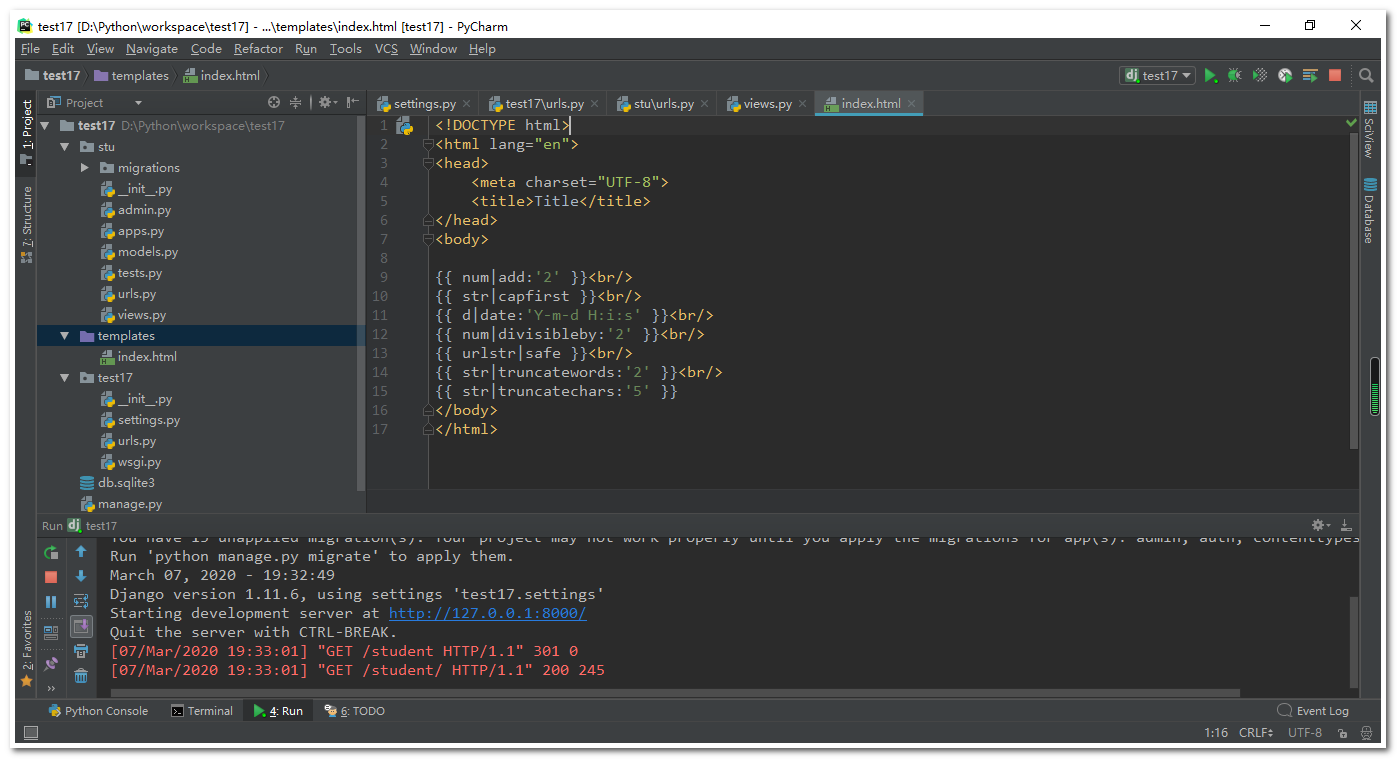Open the Terminal tool window
The width and height of the screenshot is (1397, 759).
click(x=201, y=711)
